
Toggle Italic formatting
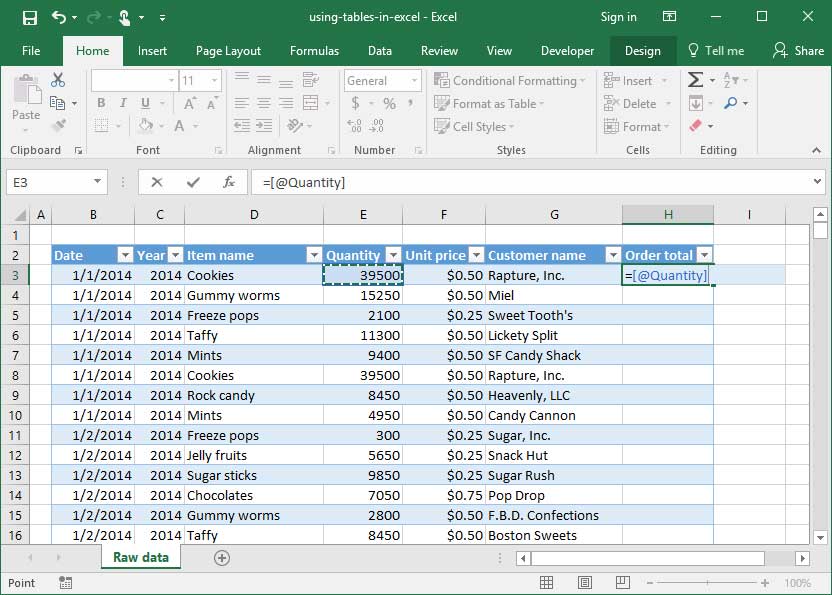coord(123,103)
